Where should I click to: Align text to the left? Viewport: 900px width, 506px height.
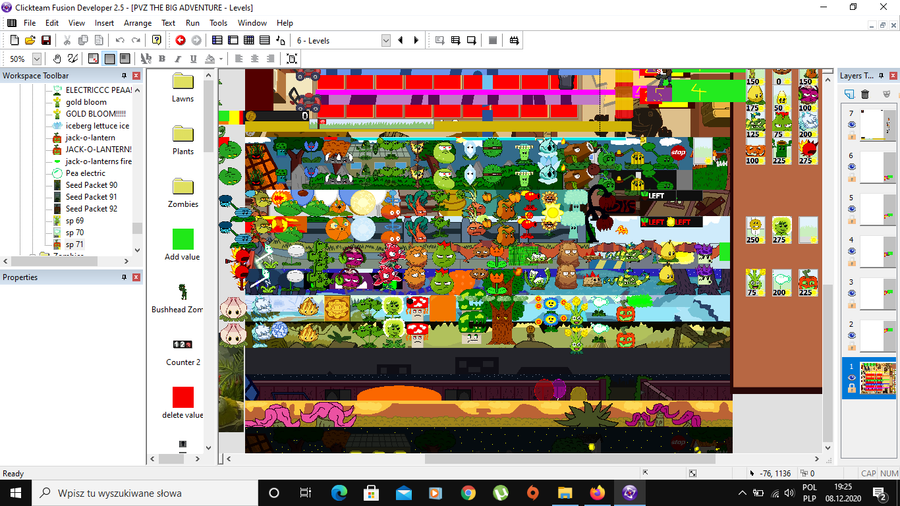(239, 59)
